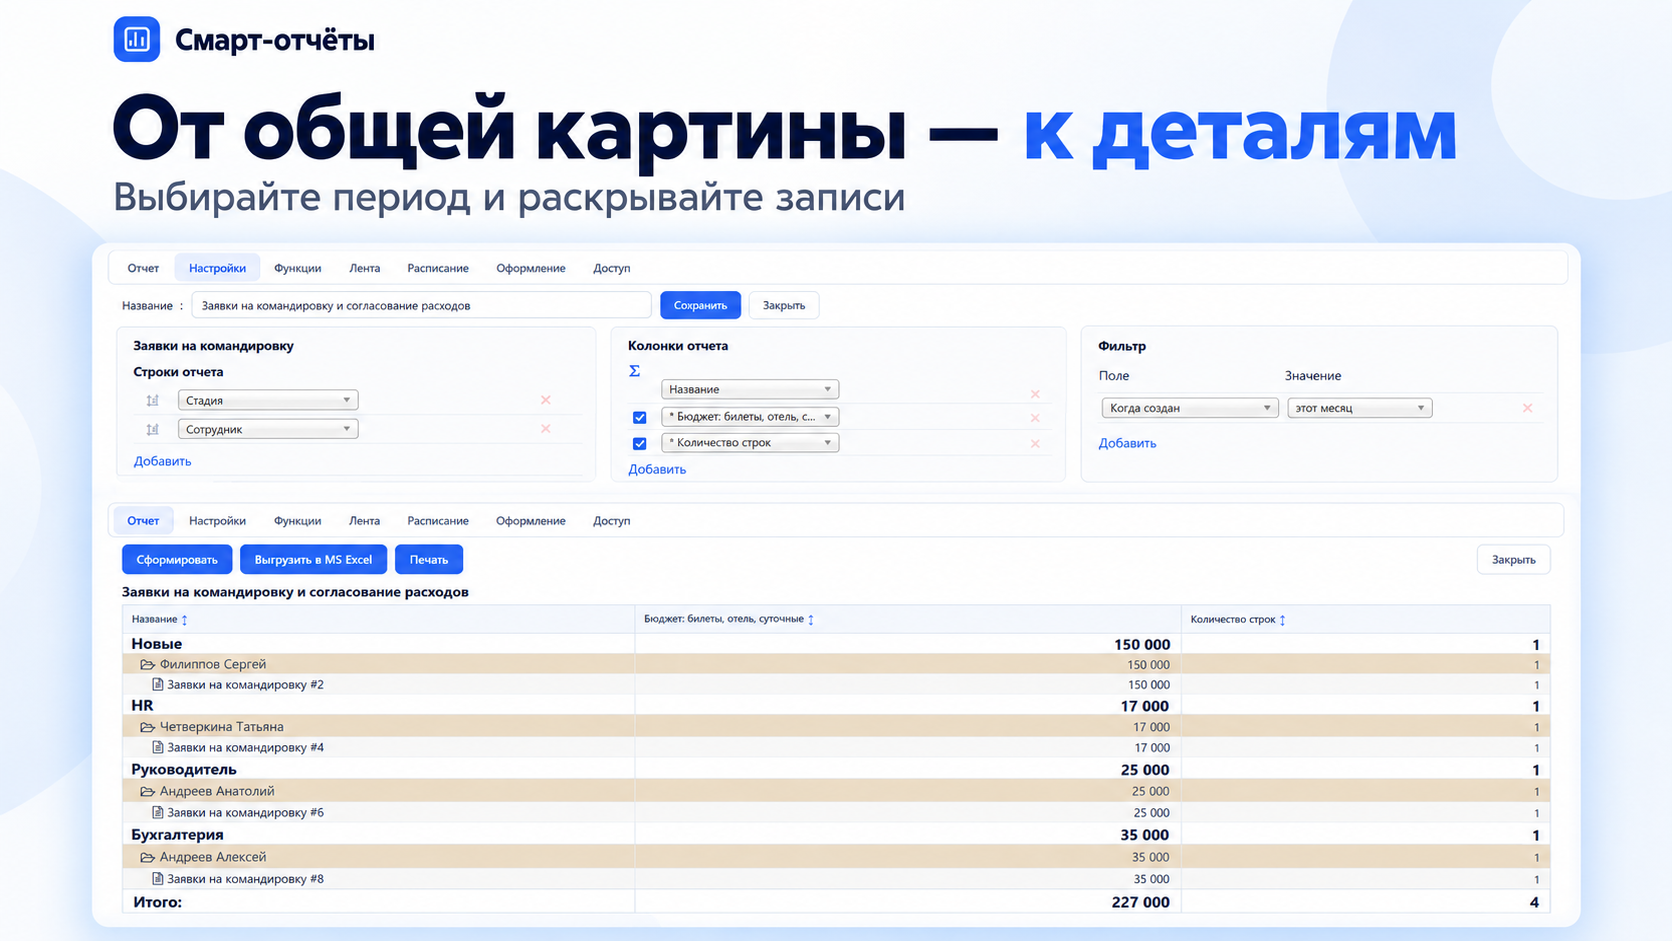Click the sigma sum icon in Колонки отчета
This screenshot has width=1672, height=941.
pos(634,371)
